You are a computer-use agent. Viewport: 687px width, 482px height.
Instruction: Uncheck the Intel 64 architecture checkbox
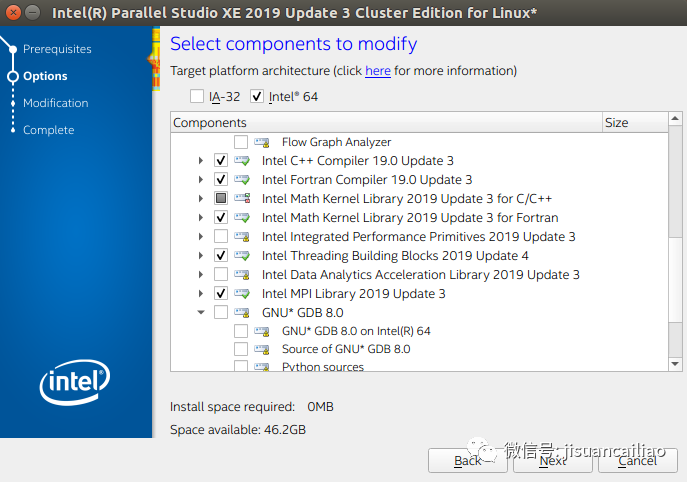point(257,96)
